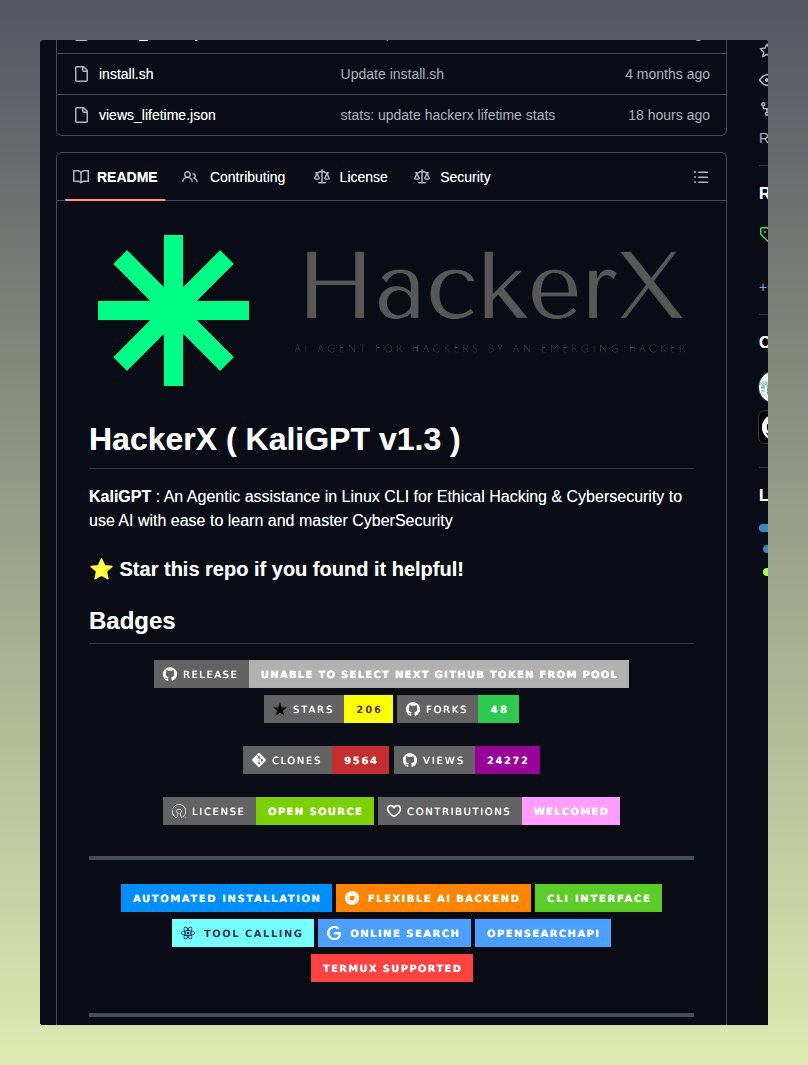Click the 'Unable to select next GitHub token' badge text

(x=439, y=674)
